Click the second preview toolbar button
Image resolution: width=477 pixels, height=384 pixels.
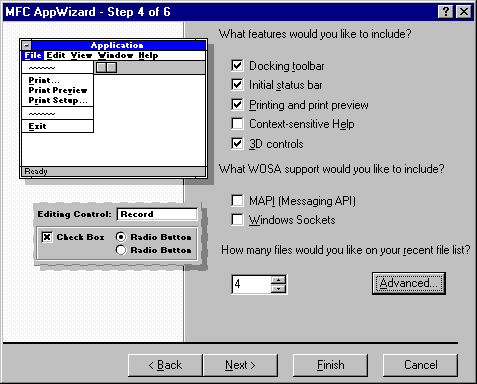(112, 68)
